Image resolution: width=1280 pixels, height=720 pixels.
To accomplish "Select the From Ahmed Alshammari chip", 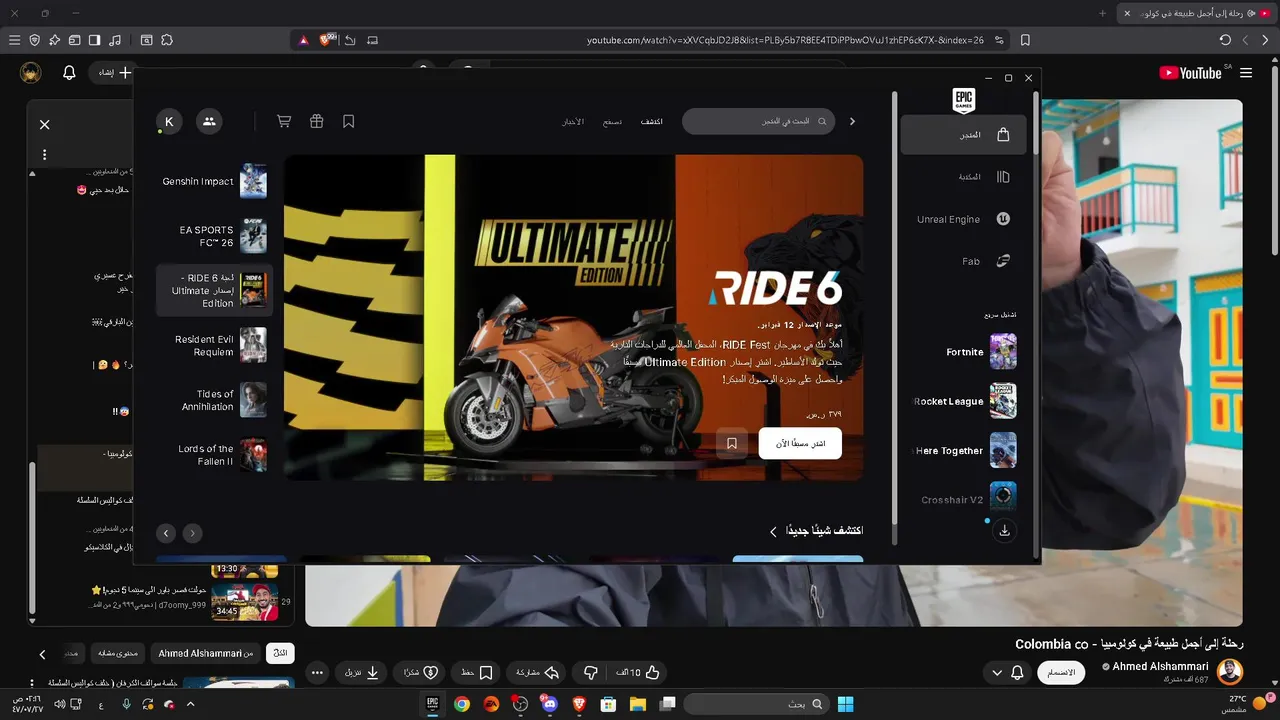I will (206, 653).
